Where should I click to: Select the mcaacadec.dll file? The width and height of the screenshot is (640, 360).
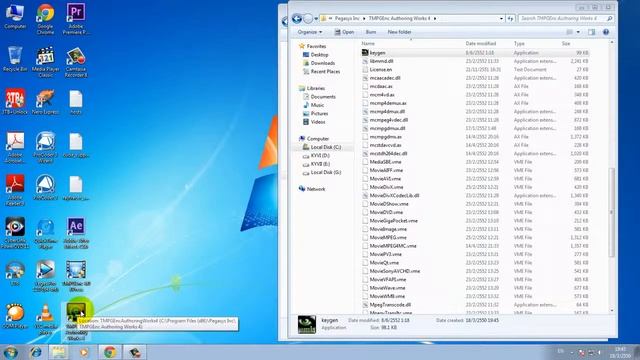point(384,78)
